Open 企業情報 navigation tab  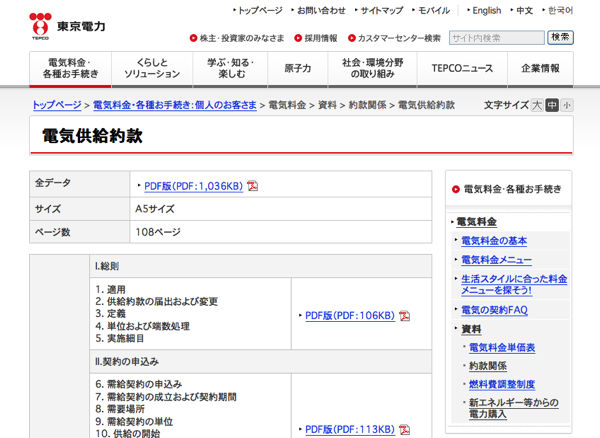(540, 68)
